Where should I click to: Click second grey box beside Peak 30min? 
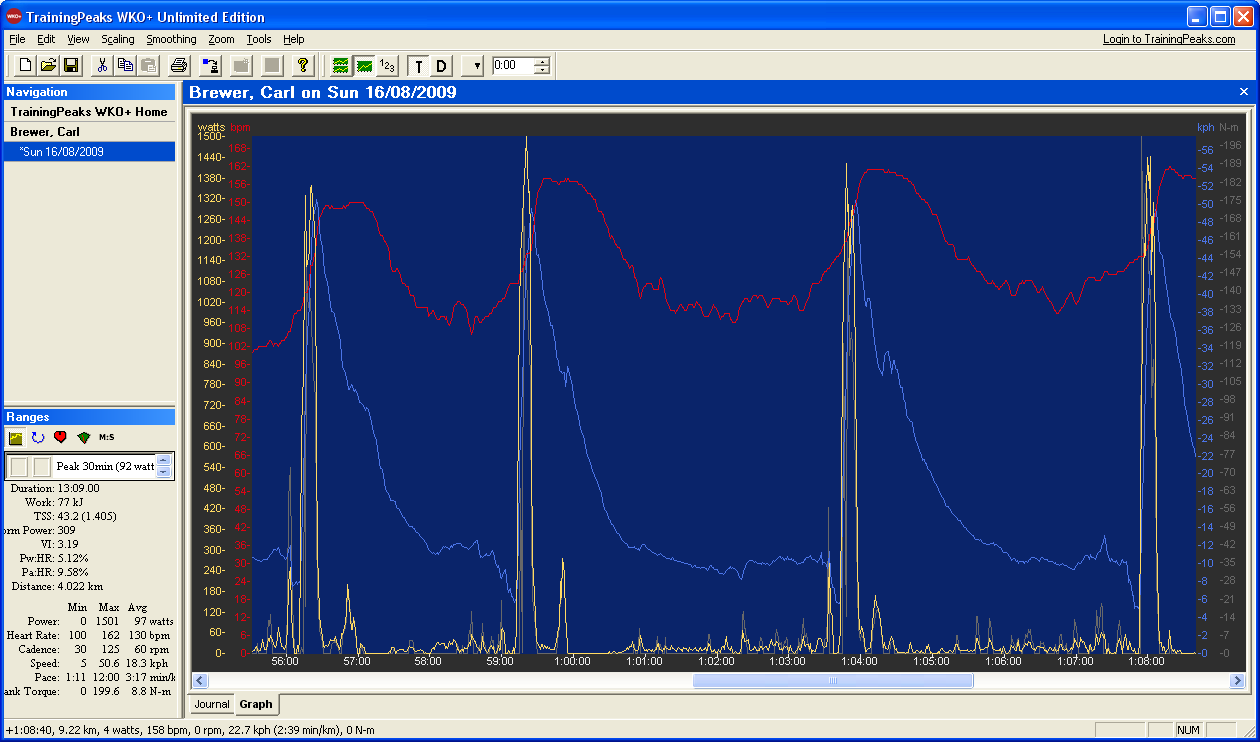pyautogui.click(x=42, y=466)
